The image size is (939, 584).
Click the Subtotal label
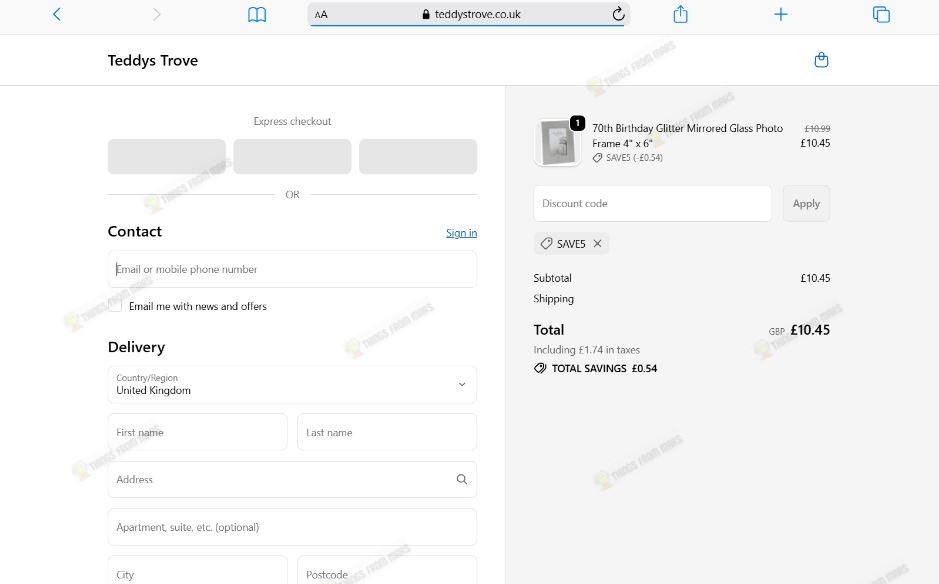(x=552, y=278)
